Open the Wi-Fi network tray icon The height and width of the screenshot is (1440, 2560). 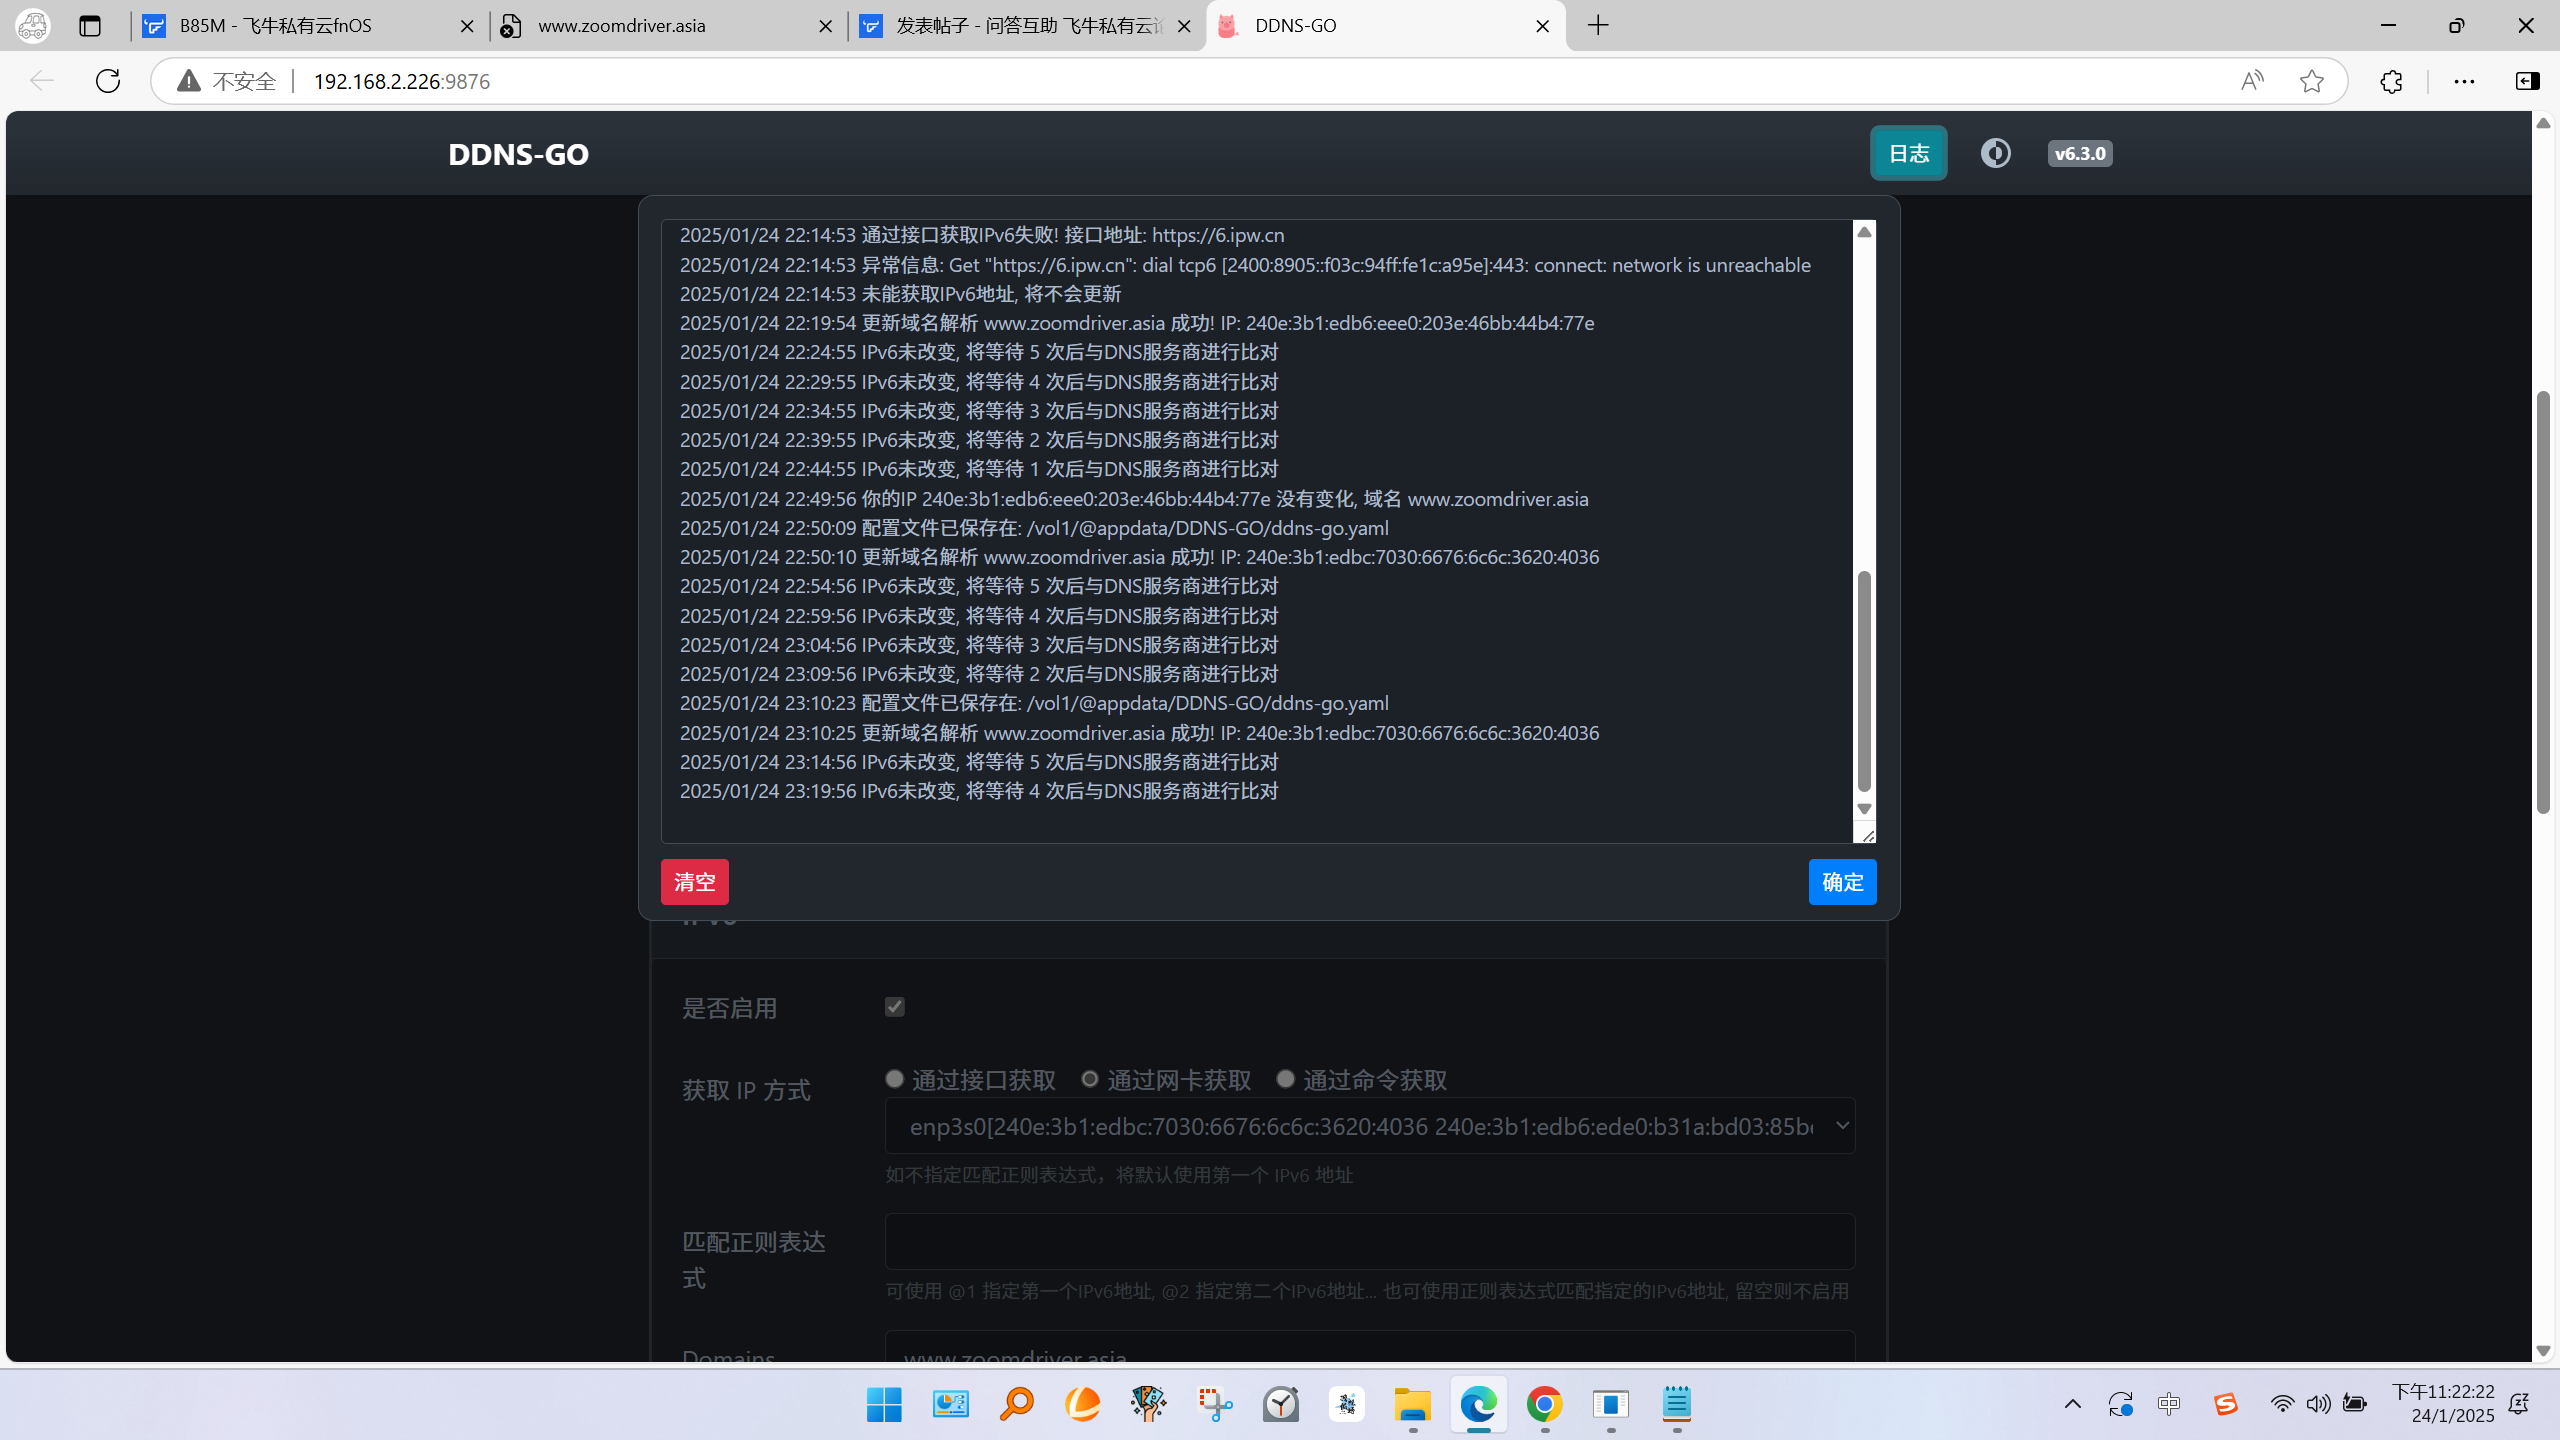click(2282, 1405)
